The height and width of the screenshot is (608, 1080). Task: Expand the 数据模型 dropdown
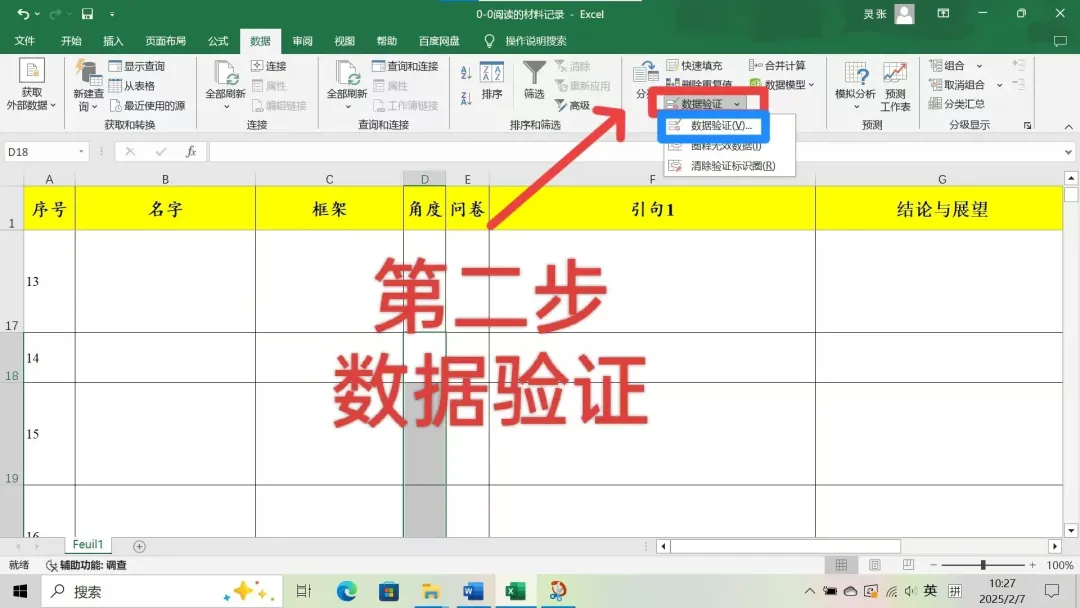tap(811, 85)
